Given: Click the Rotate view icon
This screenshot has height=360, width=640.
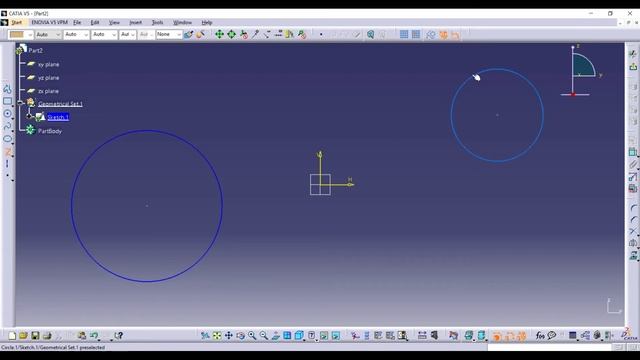Looking at the screenshot, I should pos(240,336).
